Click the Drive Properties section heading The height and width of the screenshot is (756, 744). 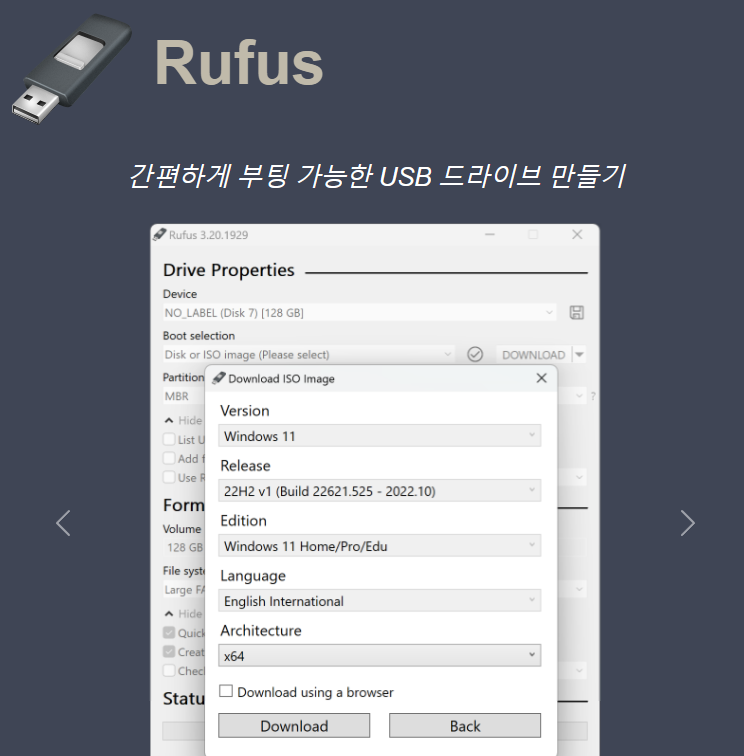tap(229, 270)
